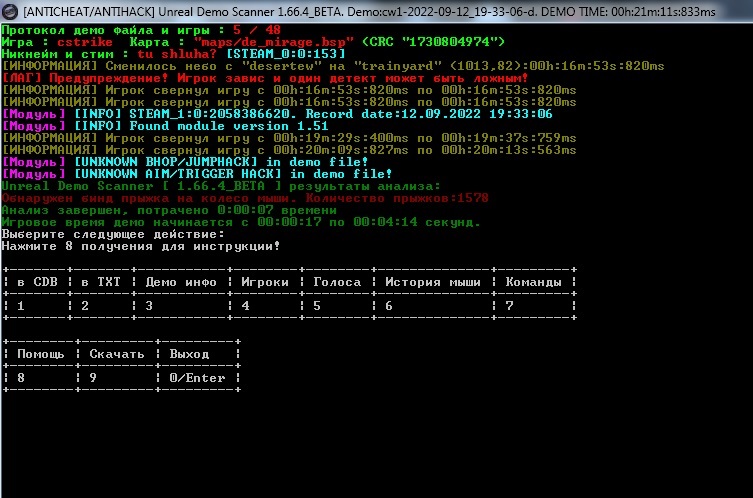Click the 'в TXT' table header cell

pyautogui.click(x=101, y=282)
